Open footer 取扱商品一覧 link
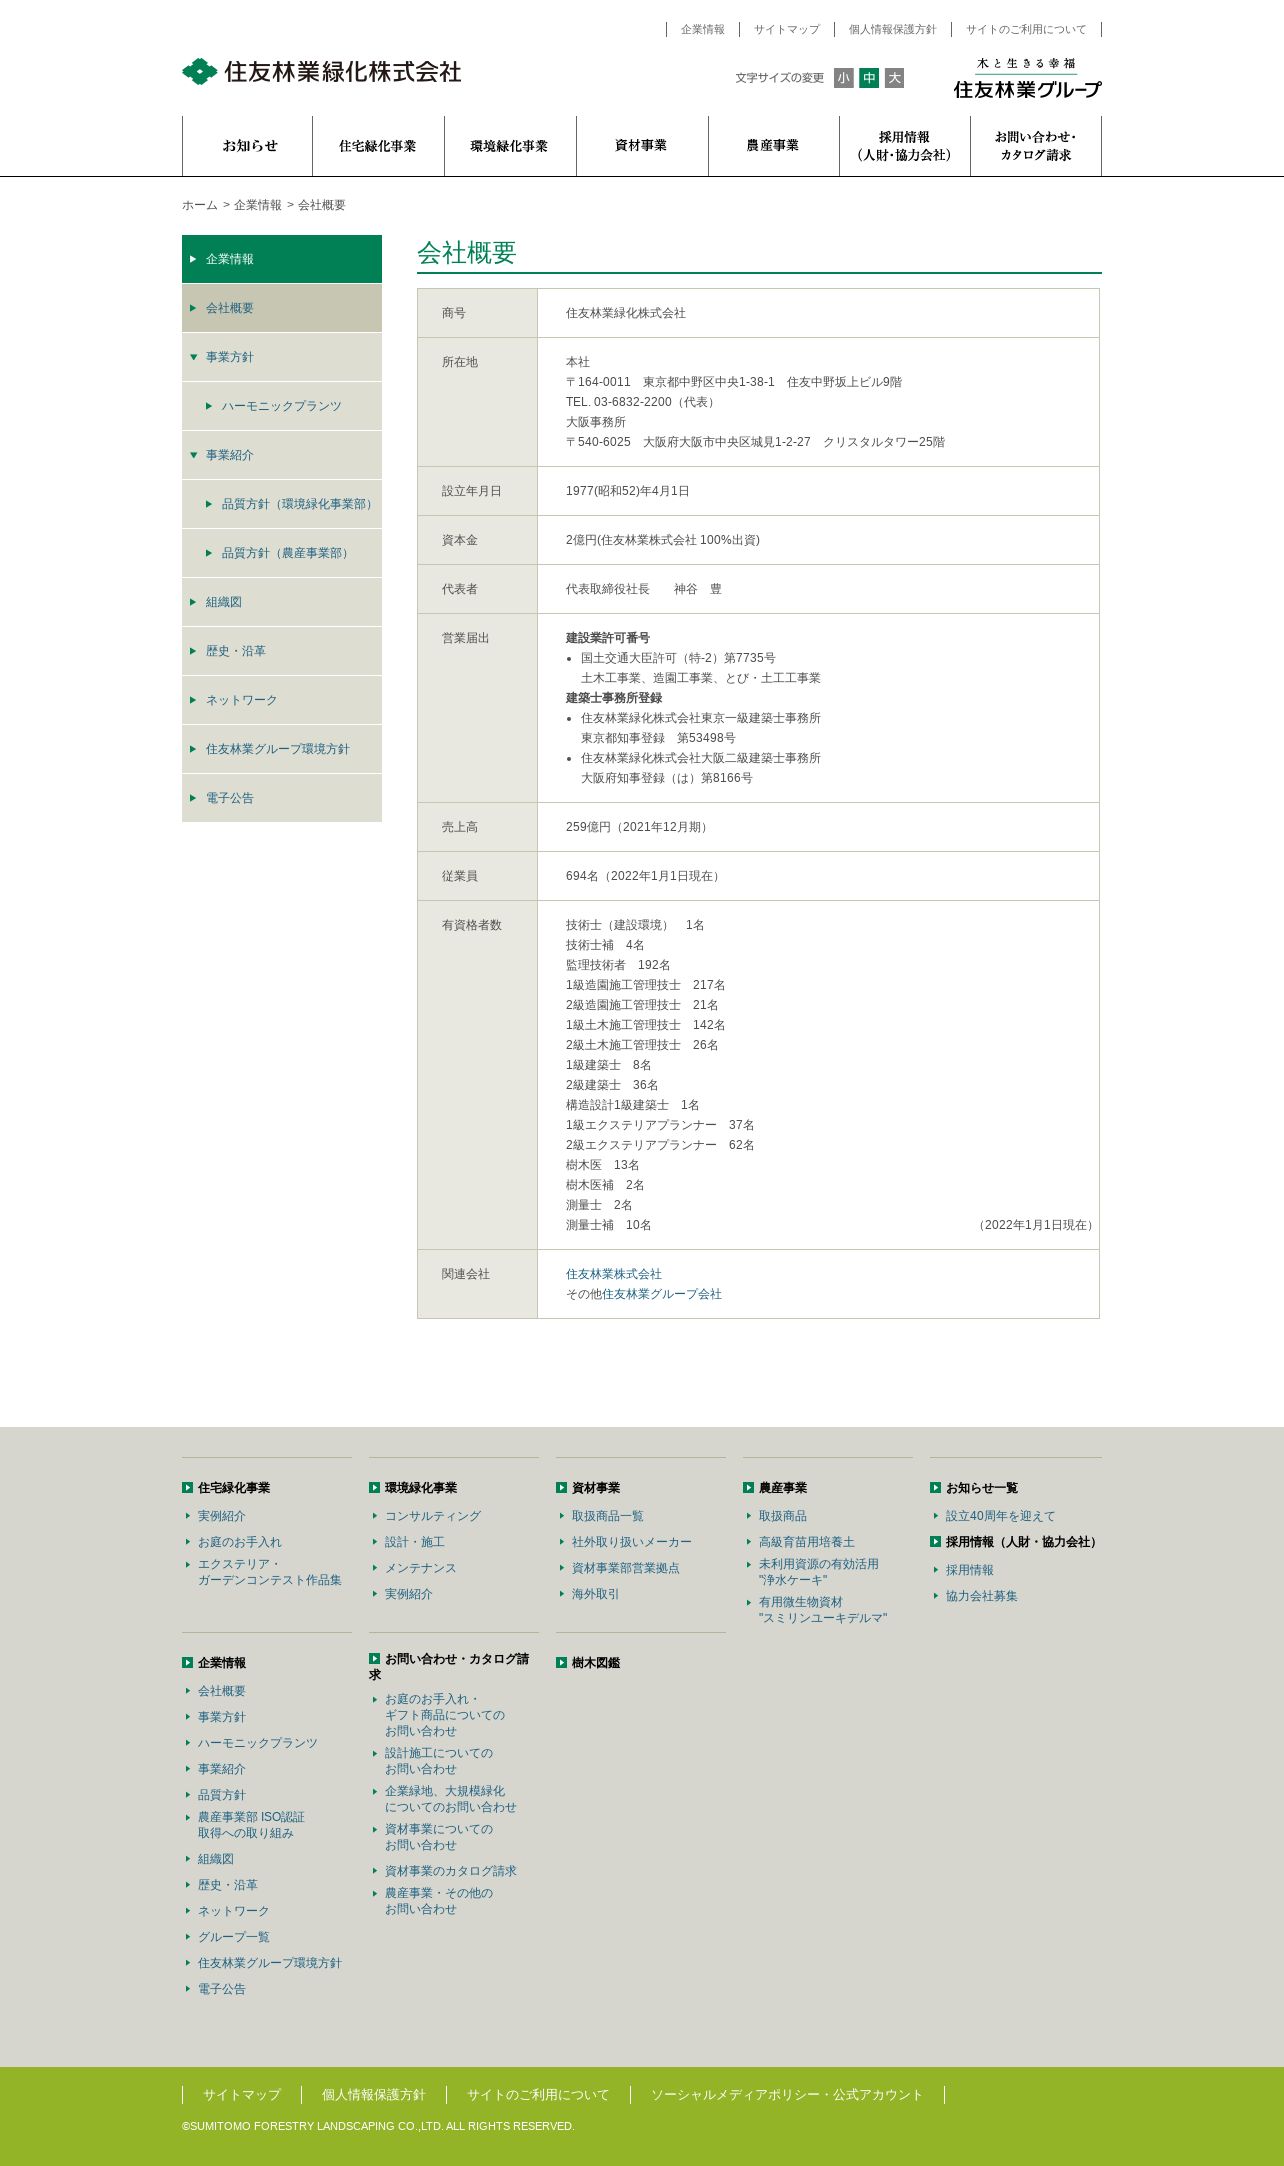 pos(608,1516)
